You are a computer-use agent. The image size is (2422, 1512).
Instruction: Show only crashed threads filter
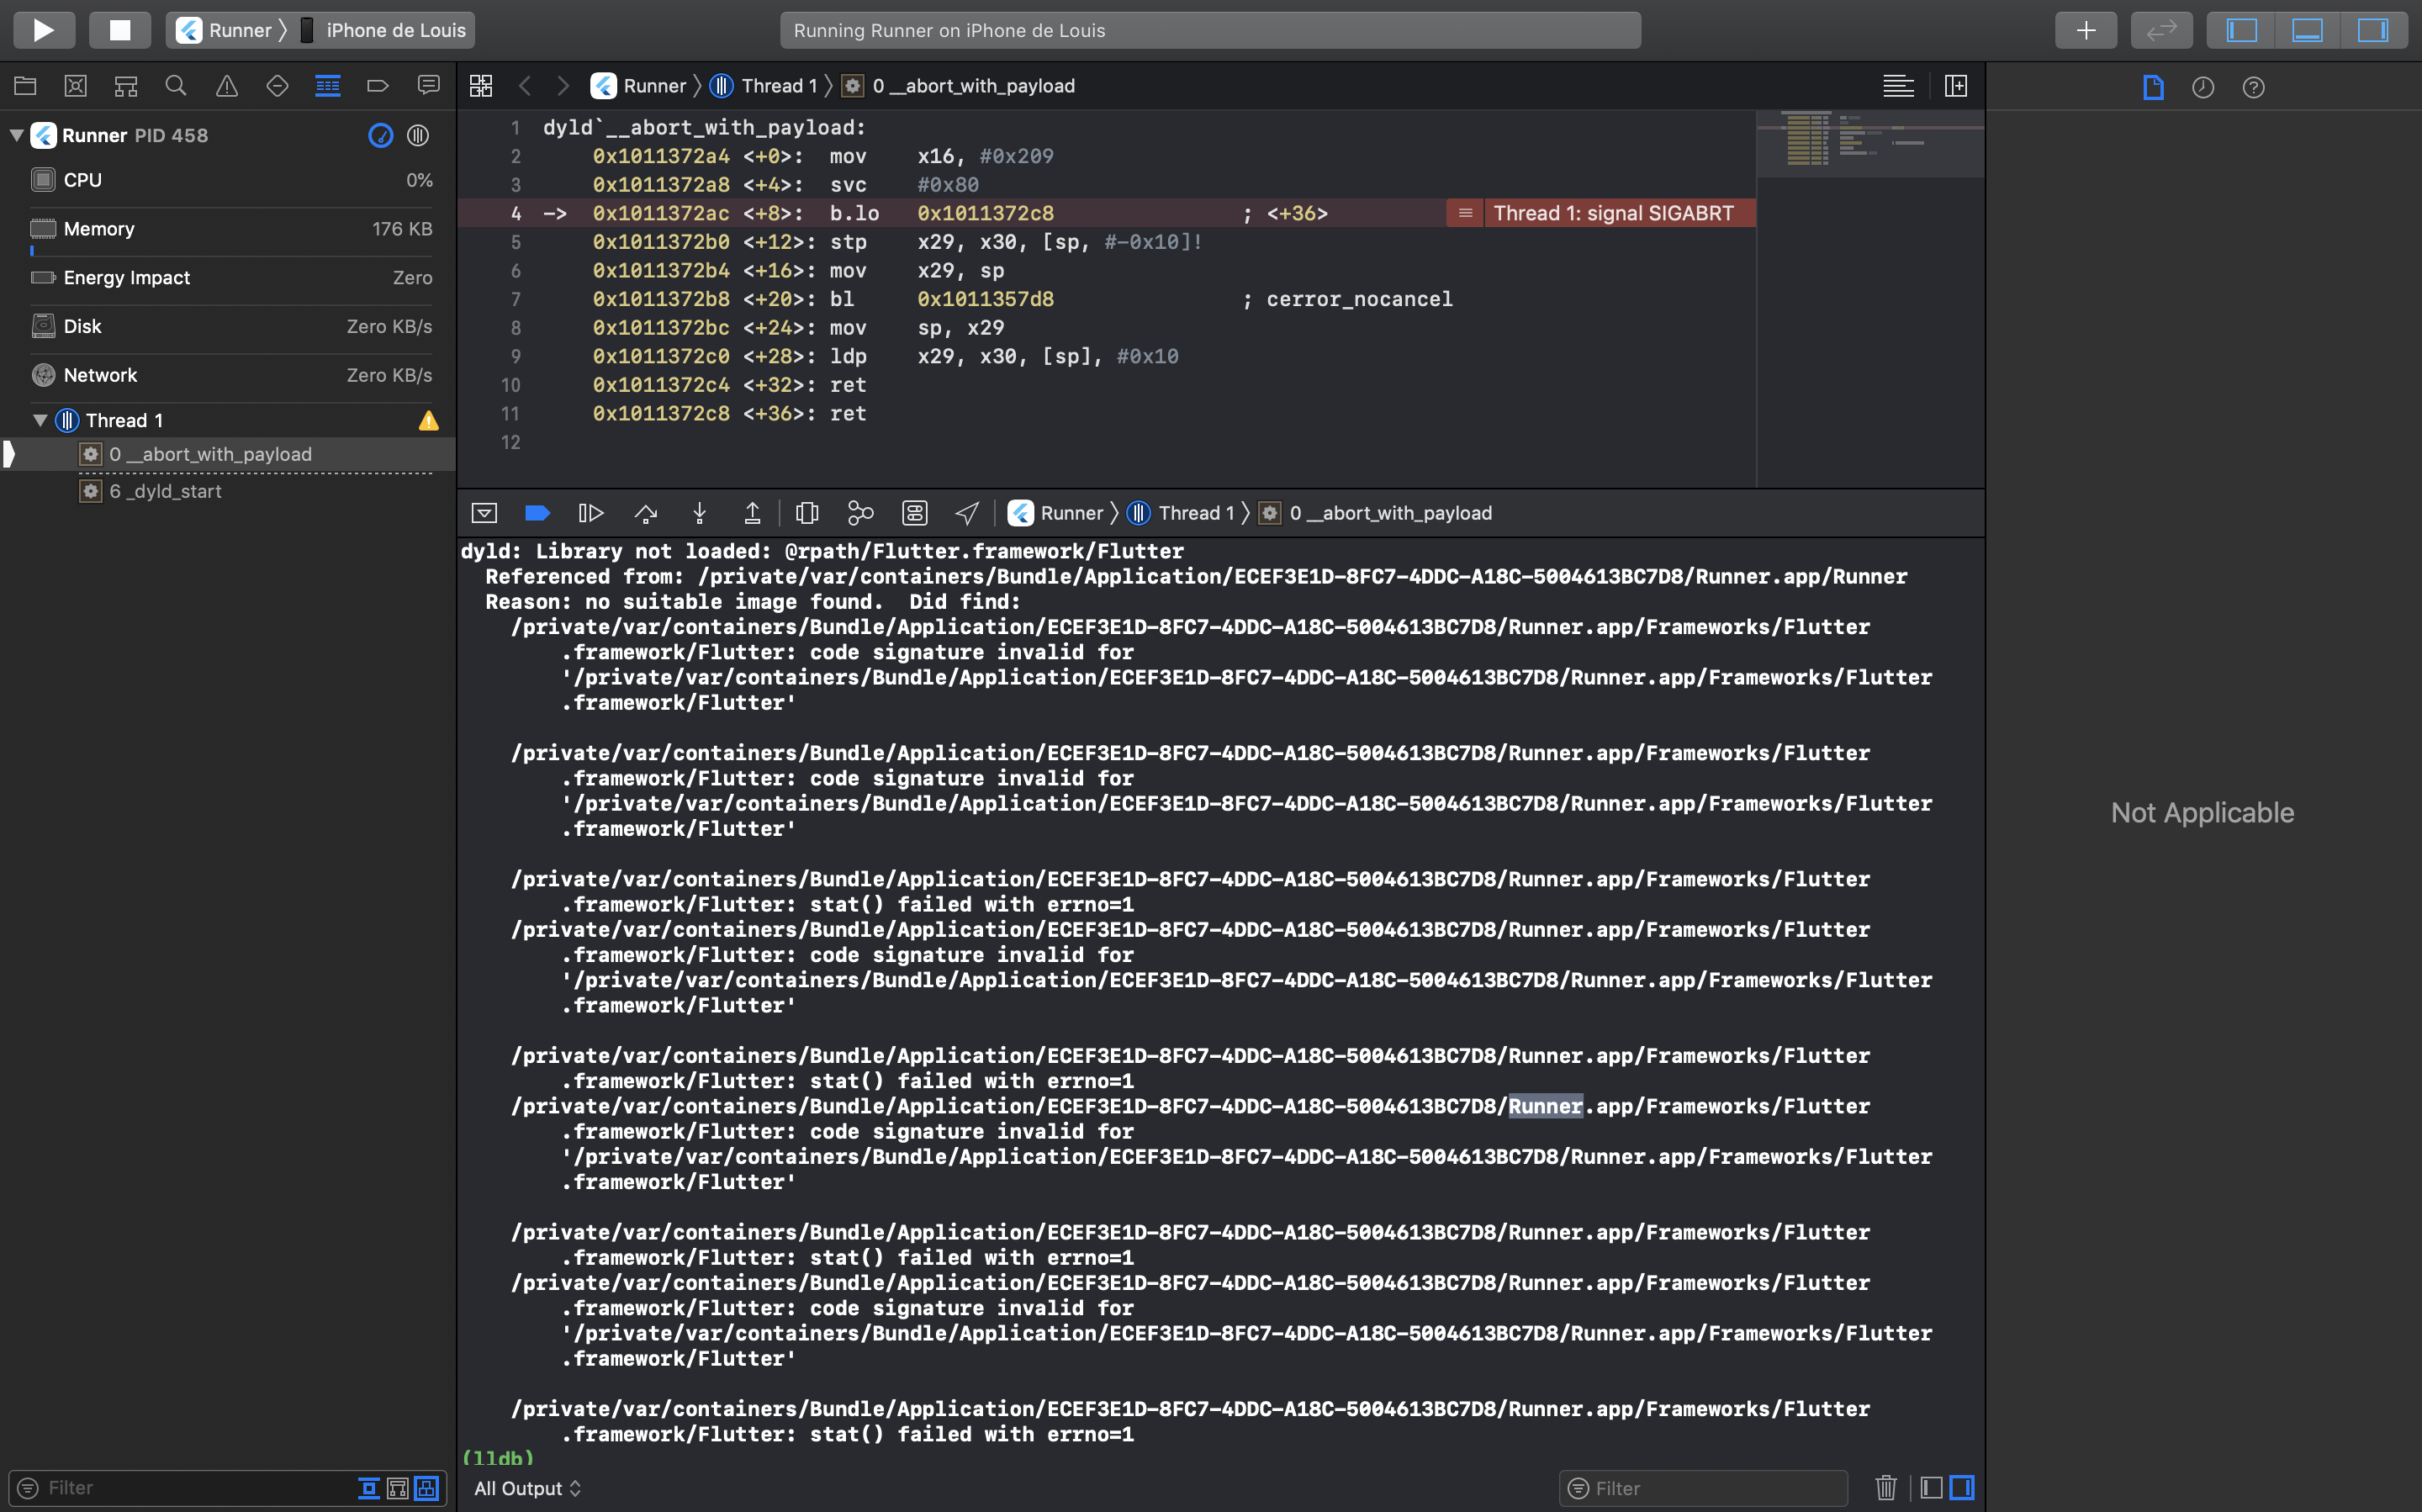coord(368,1488)
